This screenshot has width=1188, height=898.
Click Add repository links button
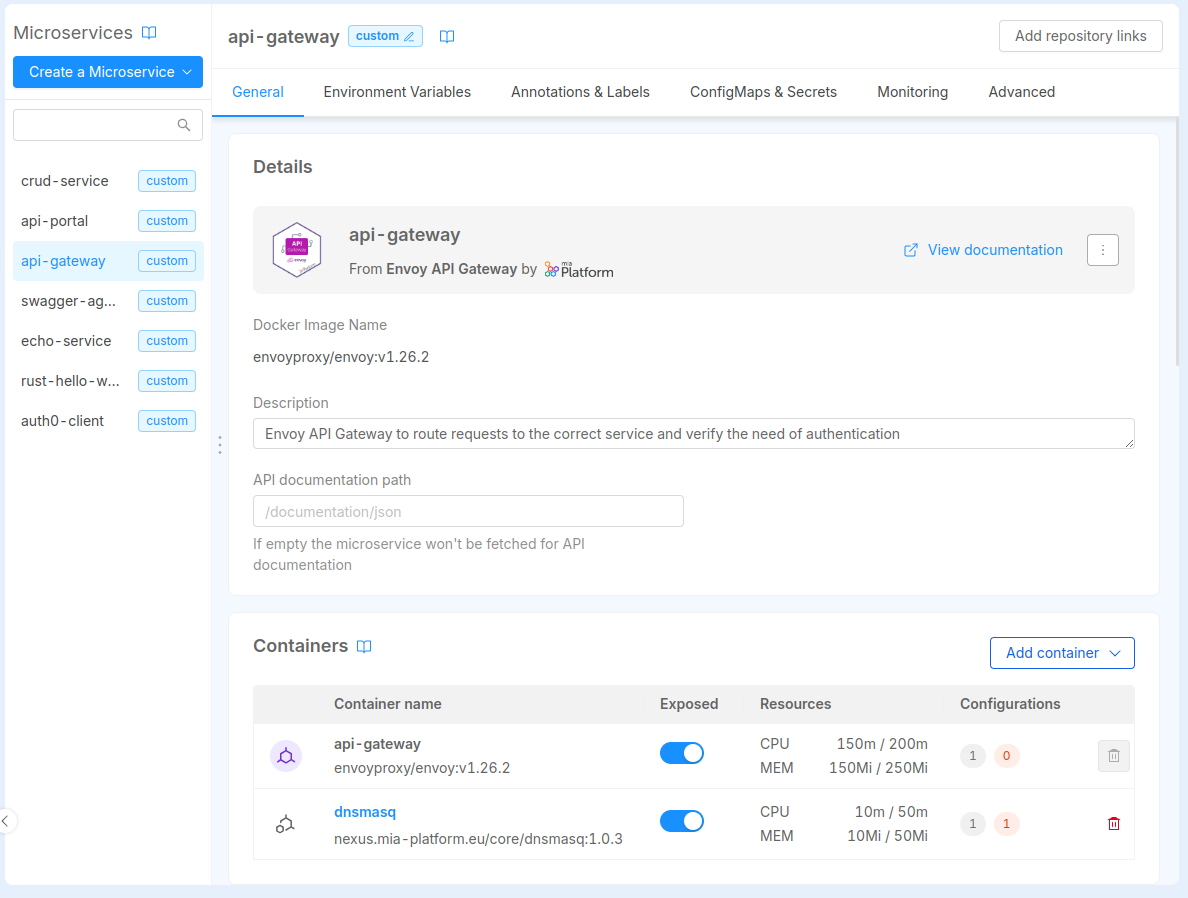(x=1080, y=36)
